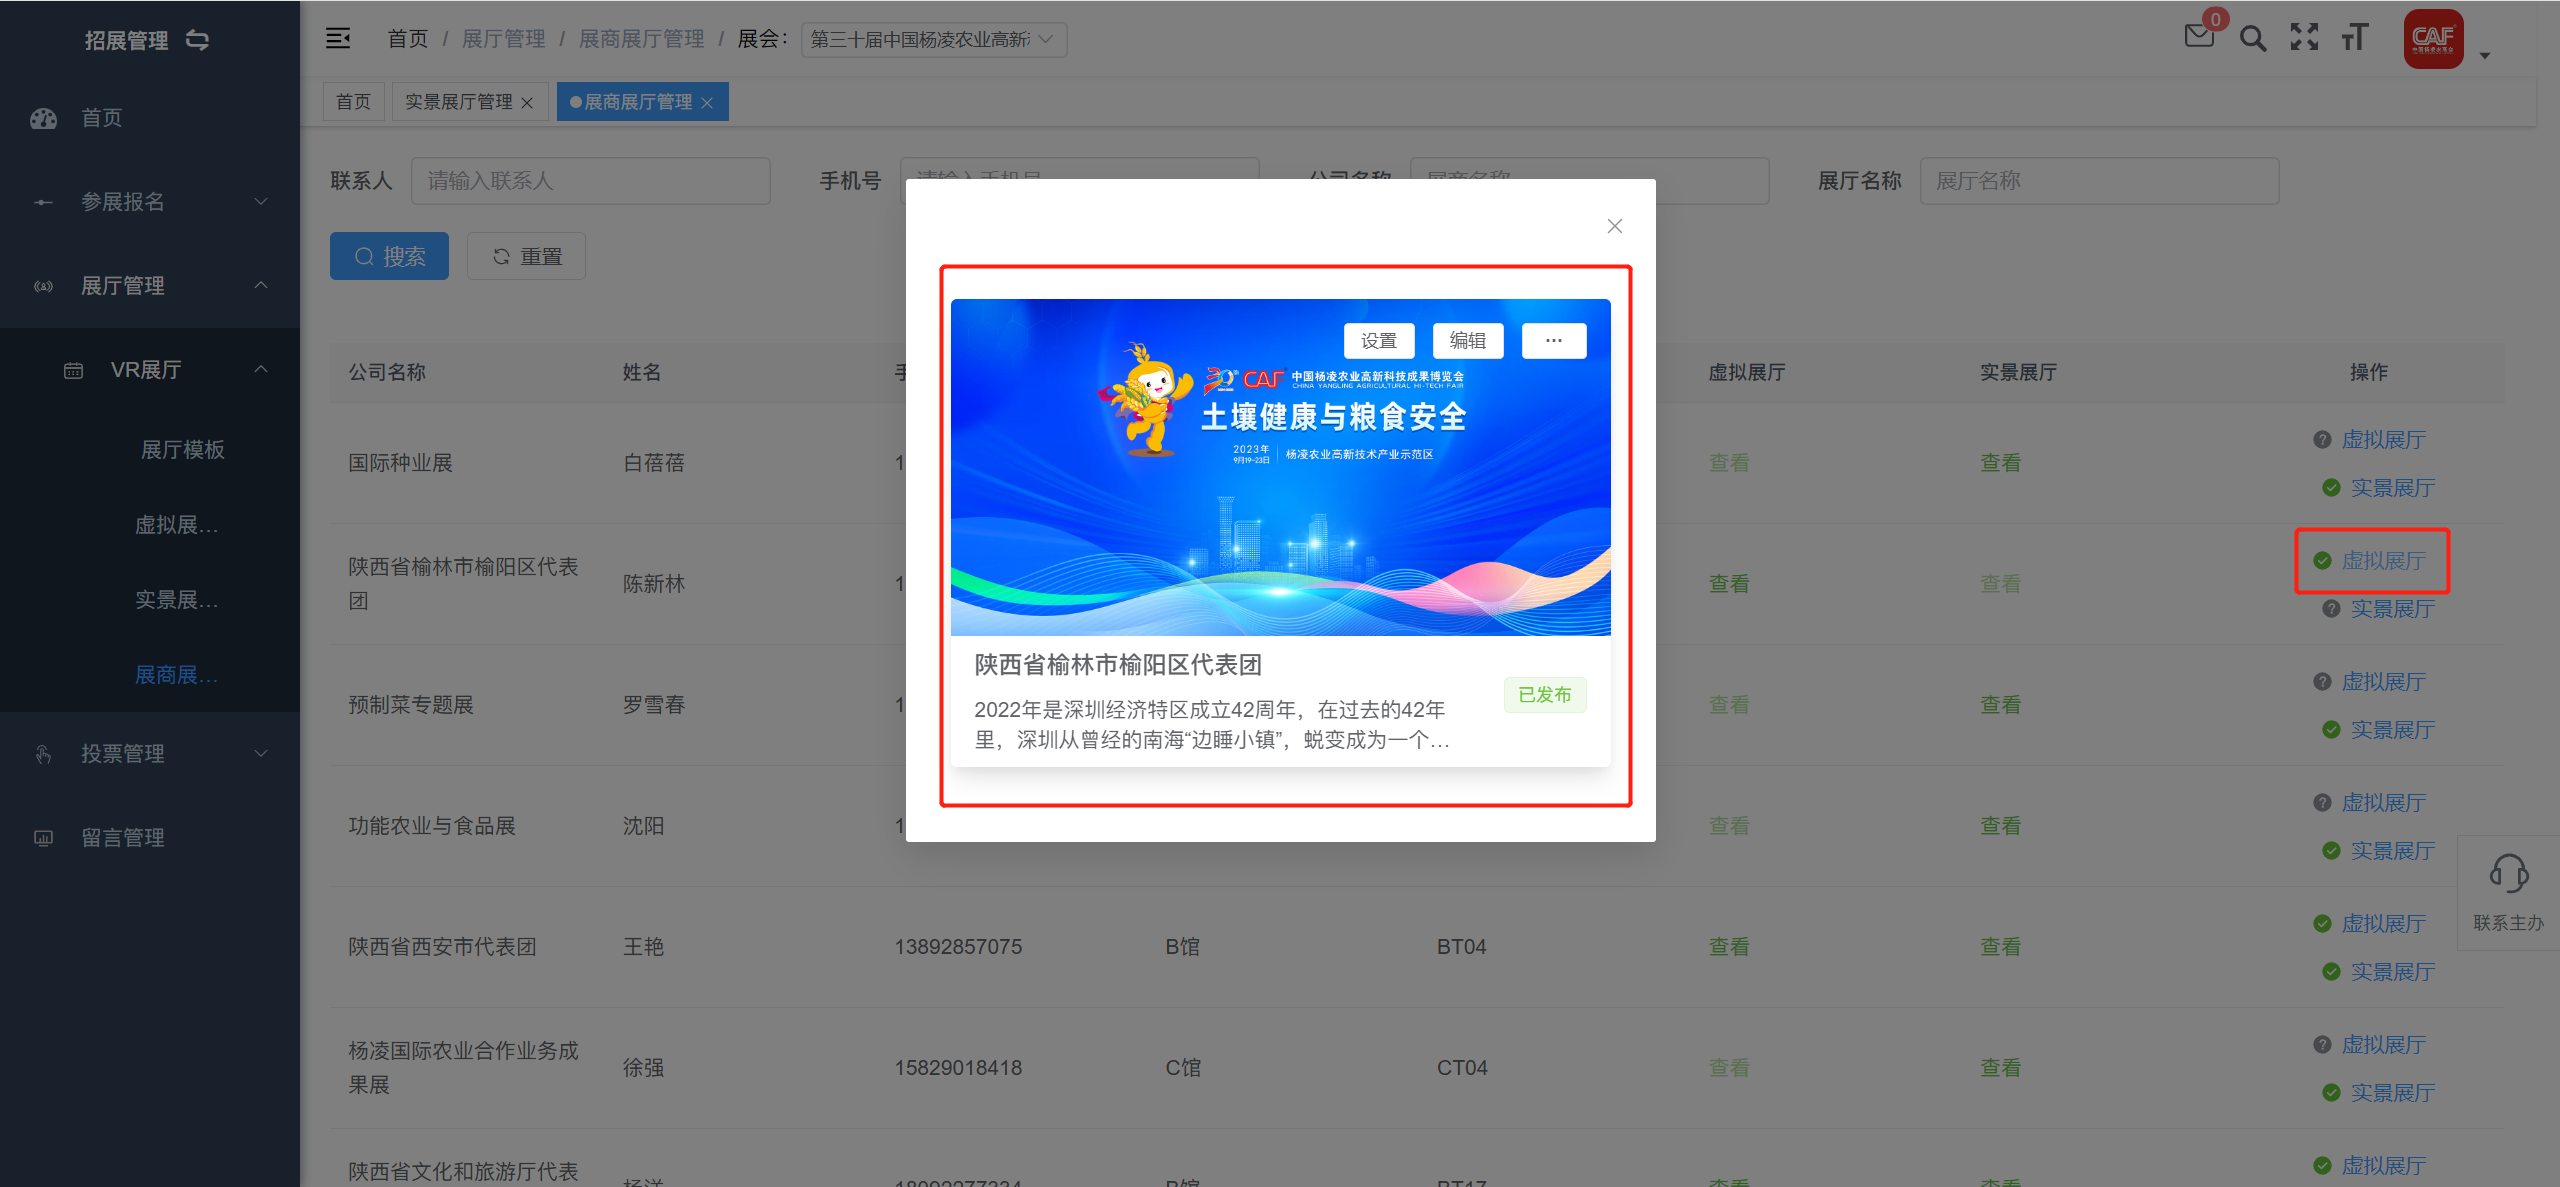Viewport: 2560px width, 1187px height.
Task: Click the 展厅名称 input field
Action: pyautogui.click(x=2099, y=181)
